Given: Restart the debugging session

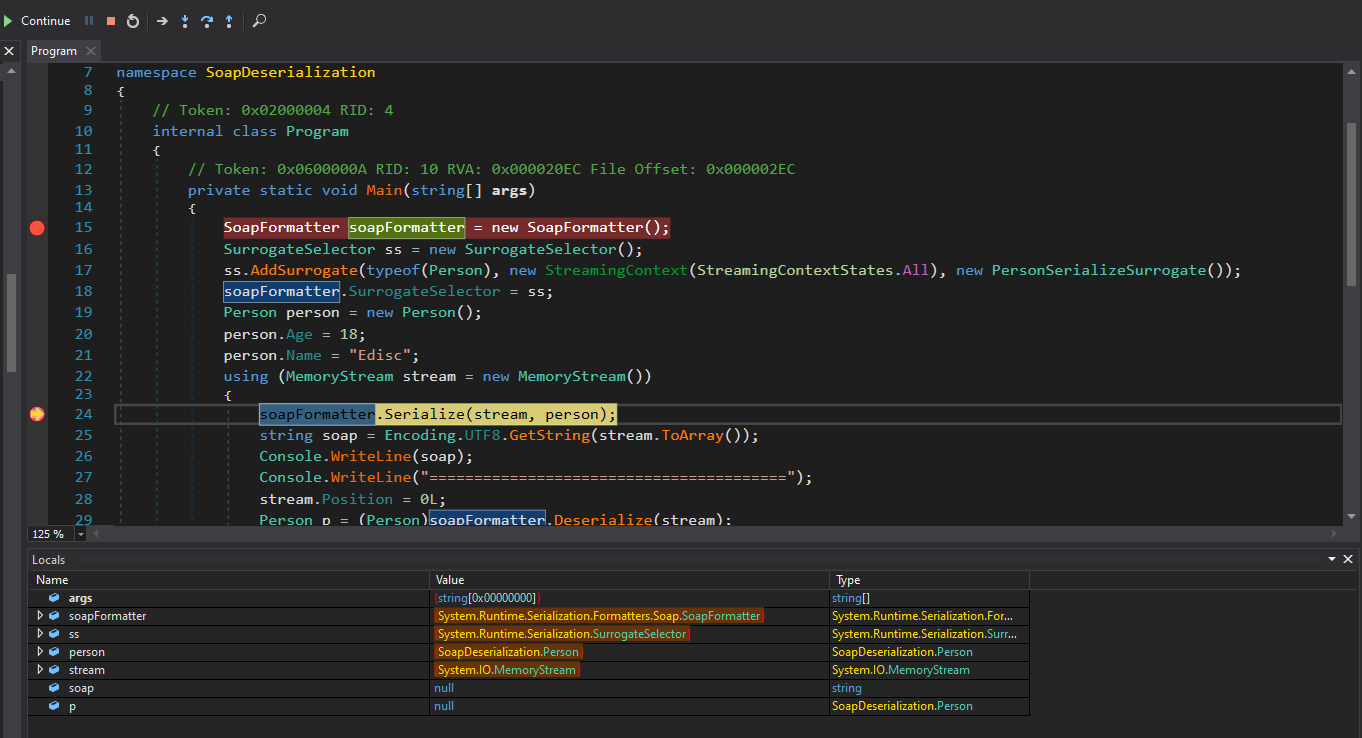Looking at the screenshot, I should pos(132,21).
